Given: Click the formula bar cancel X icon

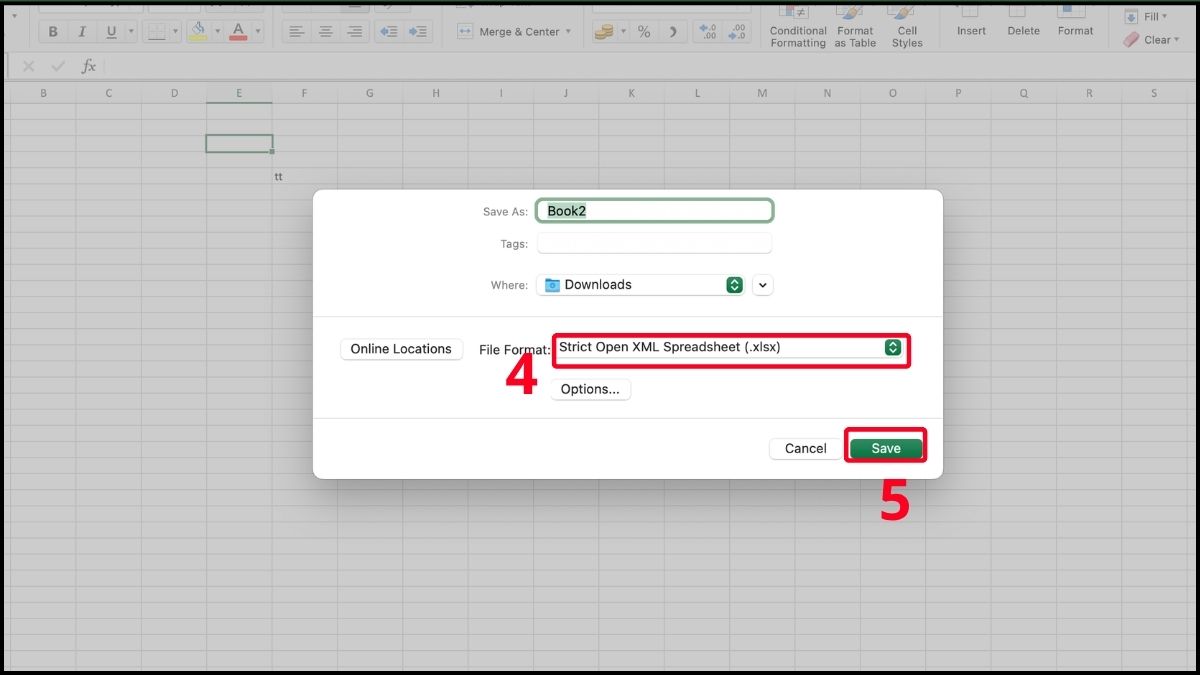Looking at the screenshot, I should 28,66.
